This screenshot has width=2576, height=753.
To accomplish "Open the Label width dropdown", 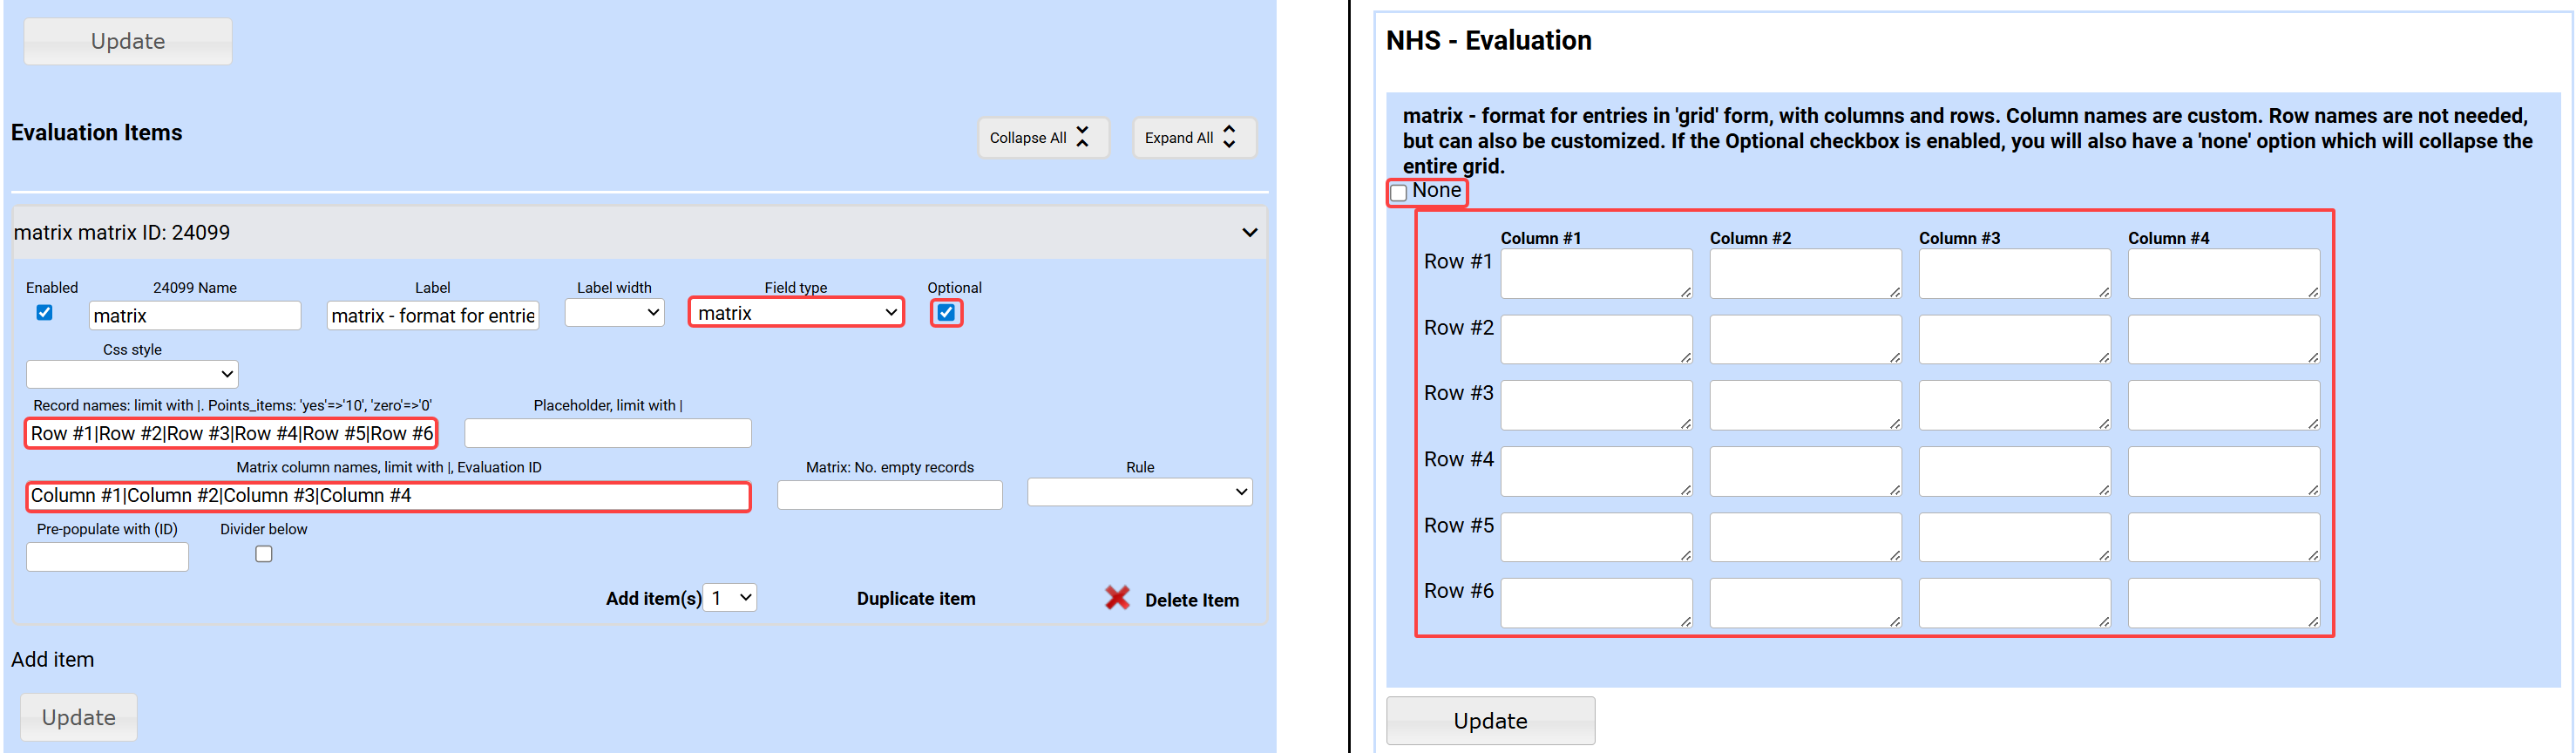I will click(x=614, y=313).
